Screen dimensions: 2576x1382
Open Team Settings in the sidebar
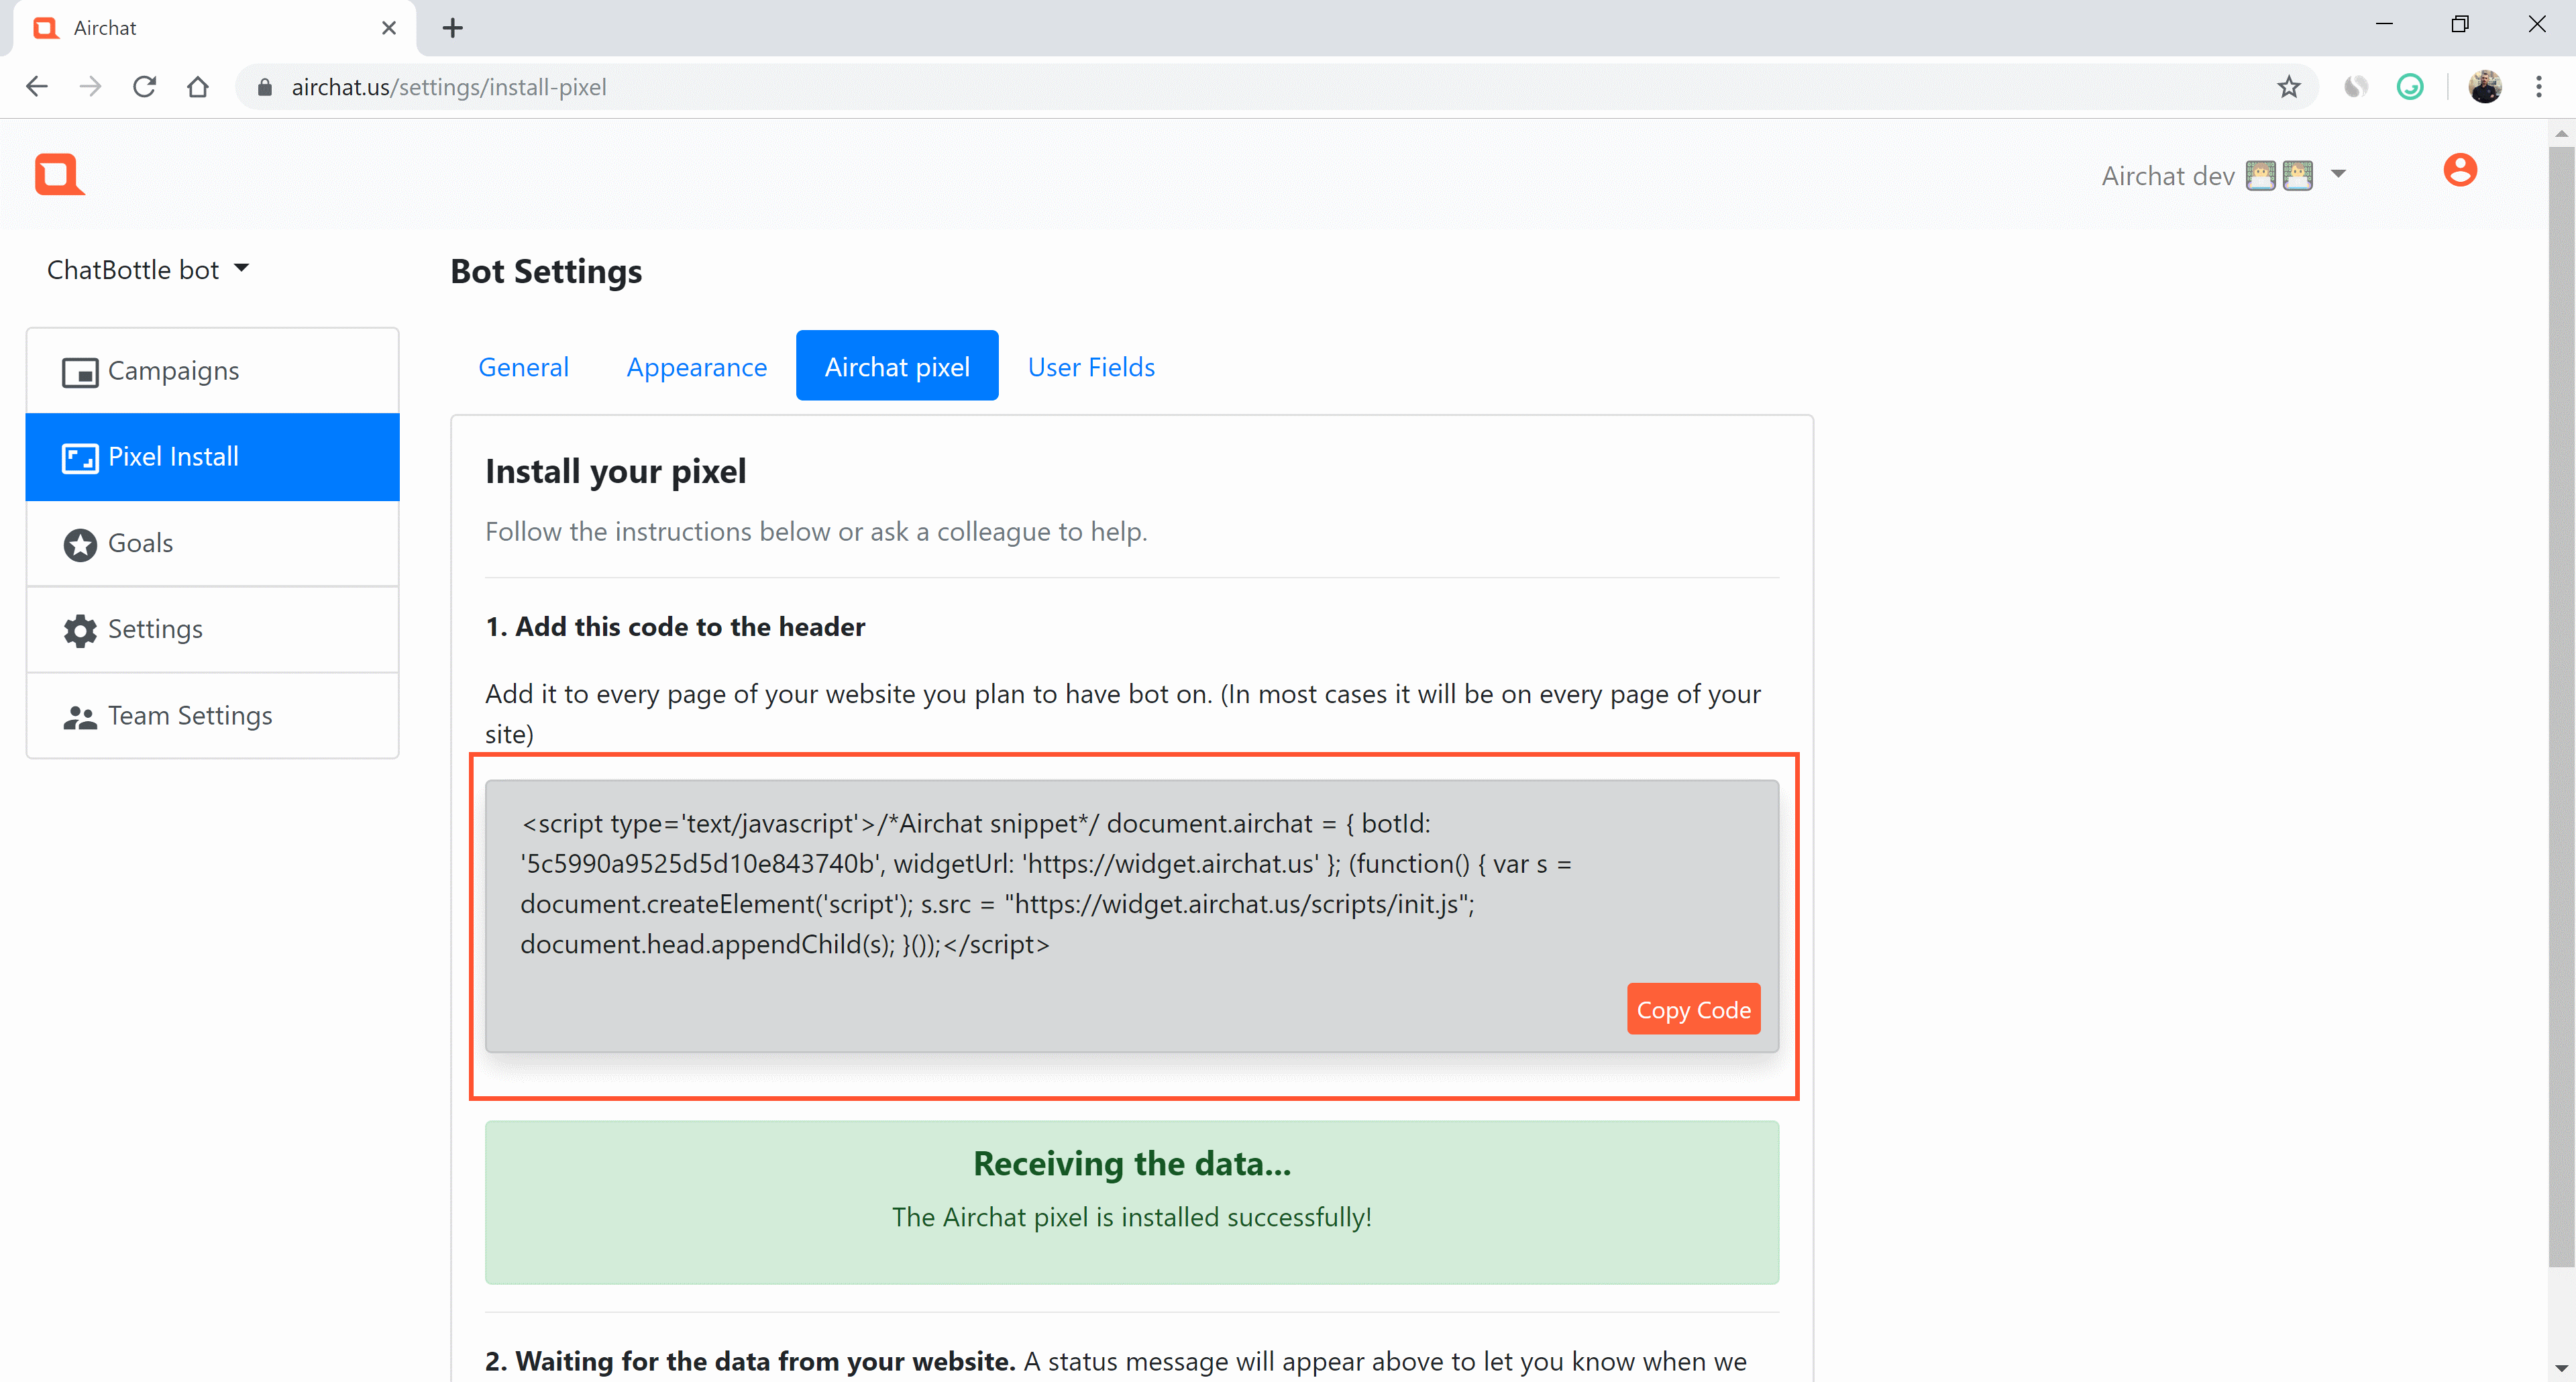click(x=213, y=715)
